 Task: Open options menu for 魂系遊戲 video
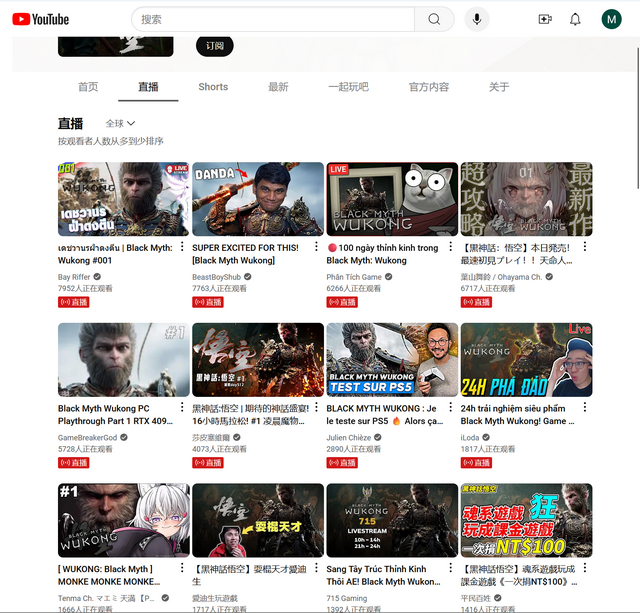[585, 568]
